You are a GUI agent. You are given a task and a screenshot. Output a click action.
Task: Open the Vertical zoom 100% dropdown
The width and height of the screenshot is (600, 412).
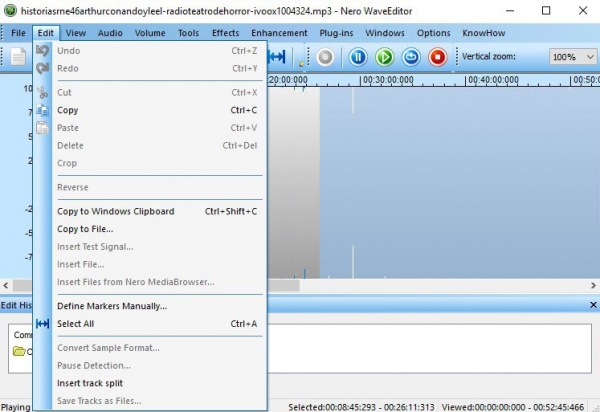click(576, 57)
